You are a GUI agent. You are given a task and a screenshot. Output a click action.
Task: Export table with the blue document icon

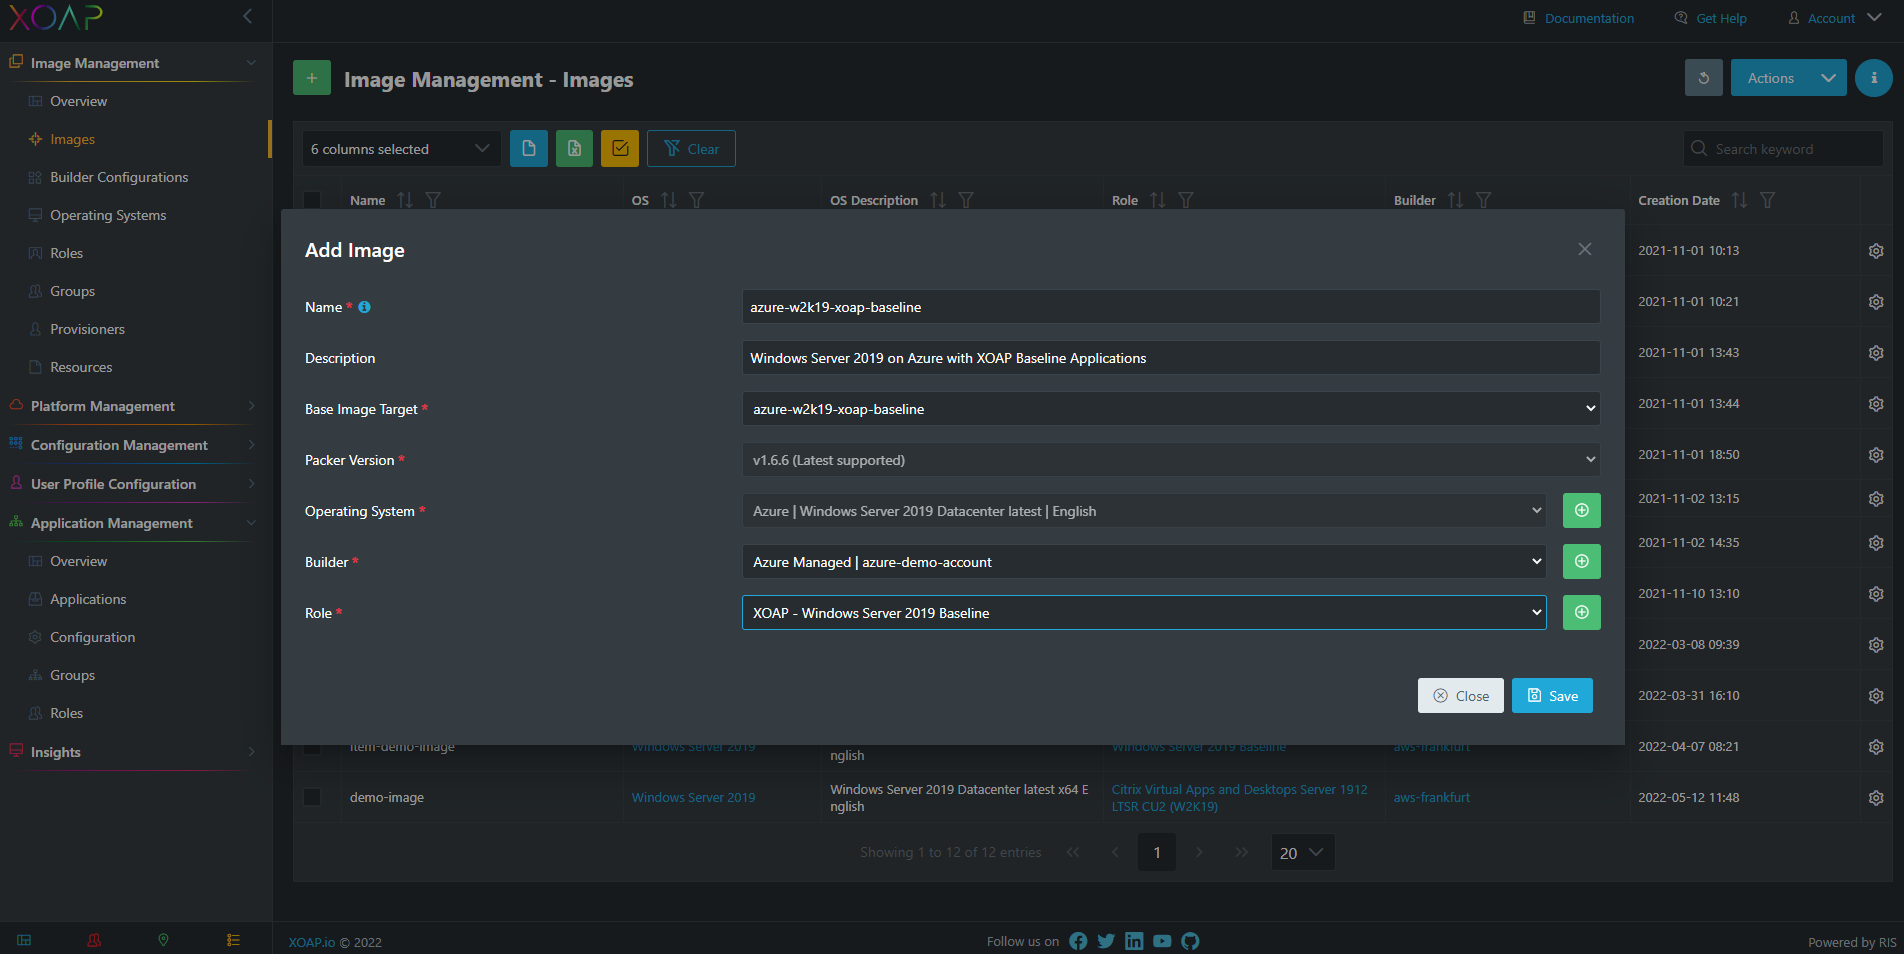[x=528, y=148]
